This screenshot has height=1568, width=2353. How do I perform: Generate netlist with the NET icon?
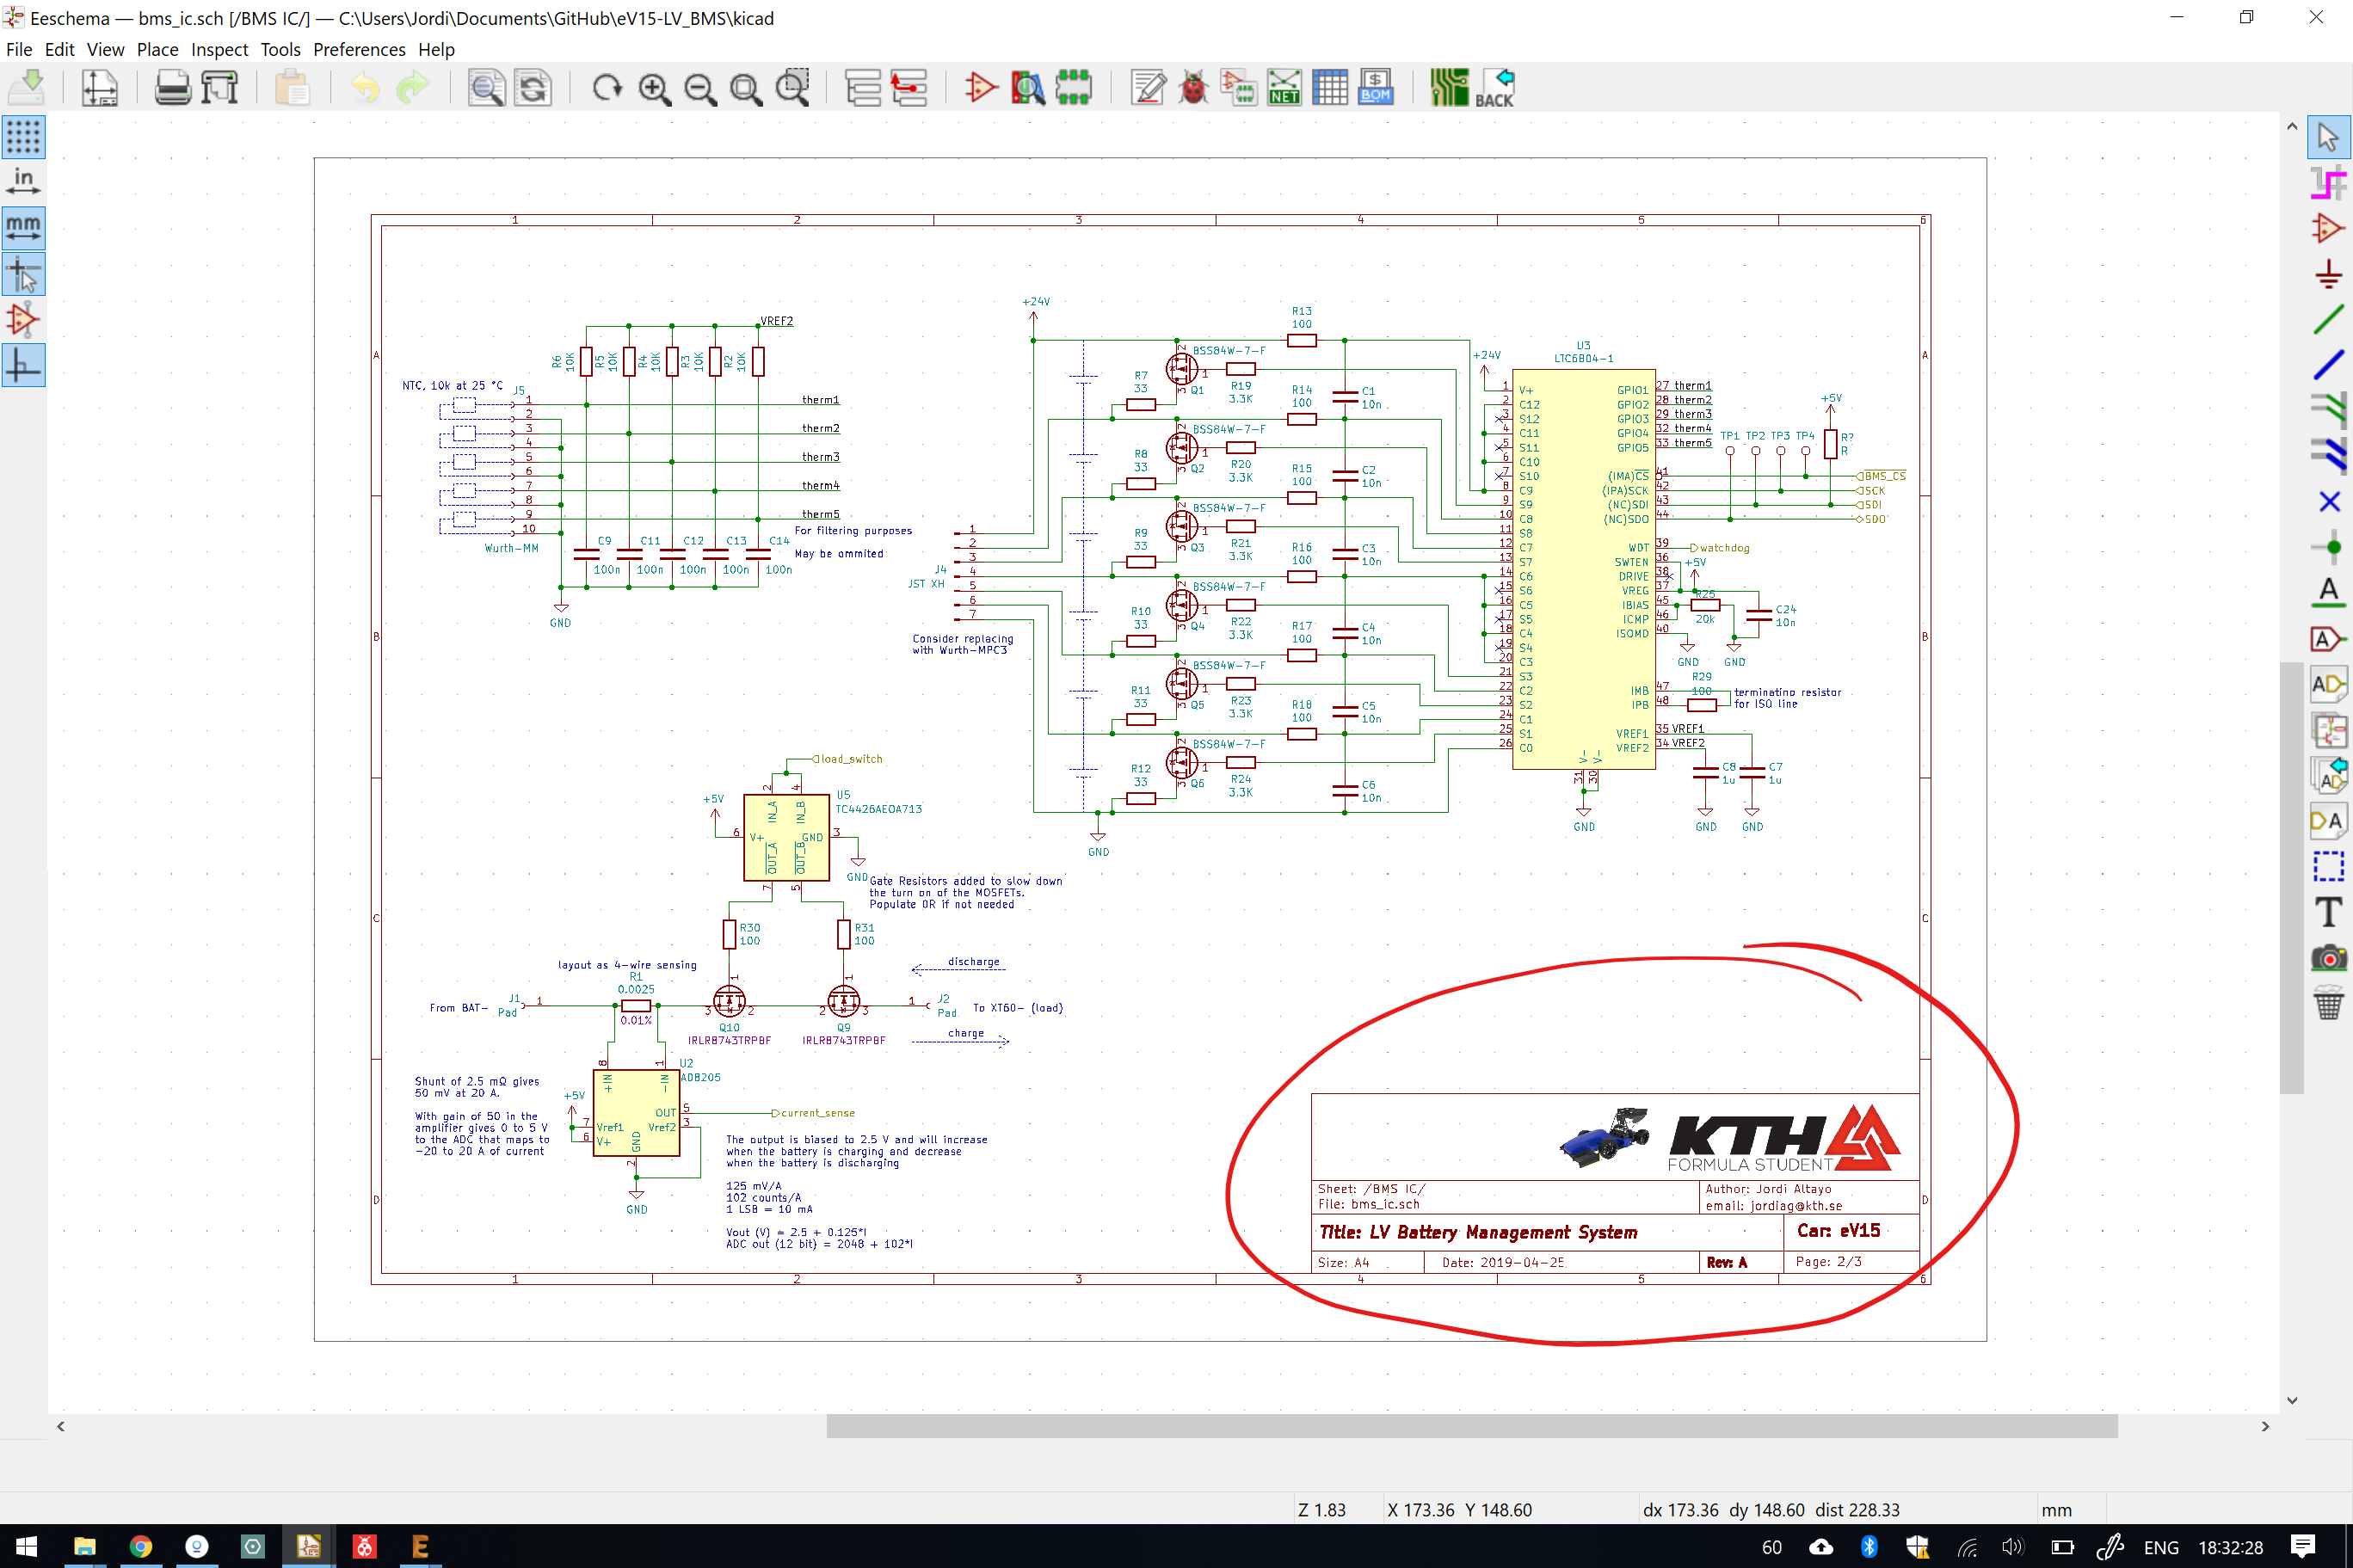pos(1284,88)
